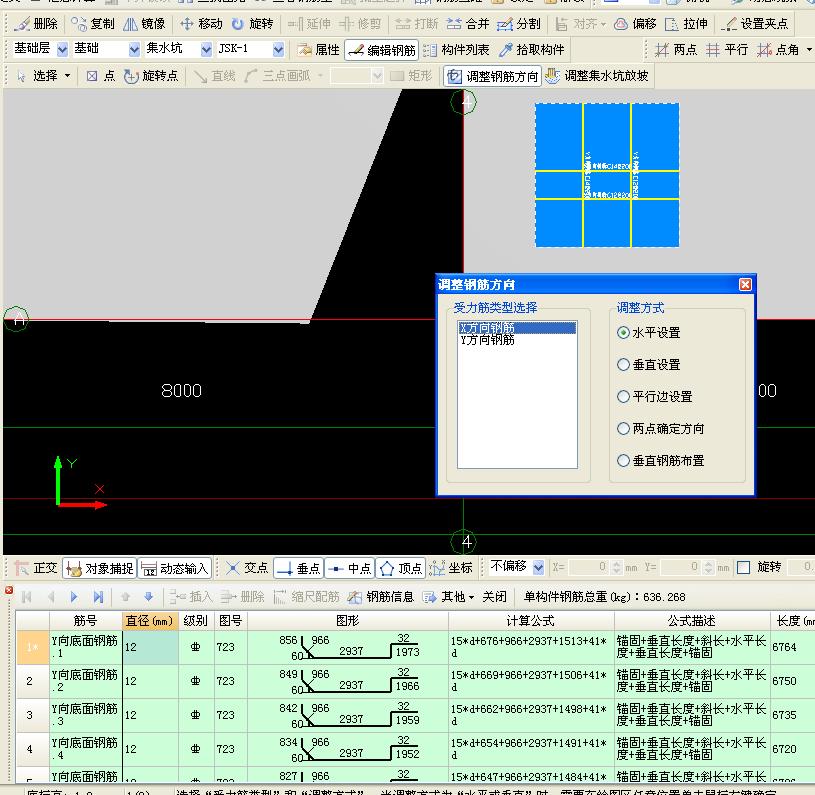Toggle 动态输入 dynamic input
Screen dimensions: 815x795
point(175,568)
